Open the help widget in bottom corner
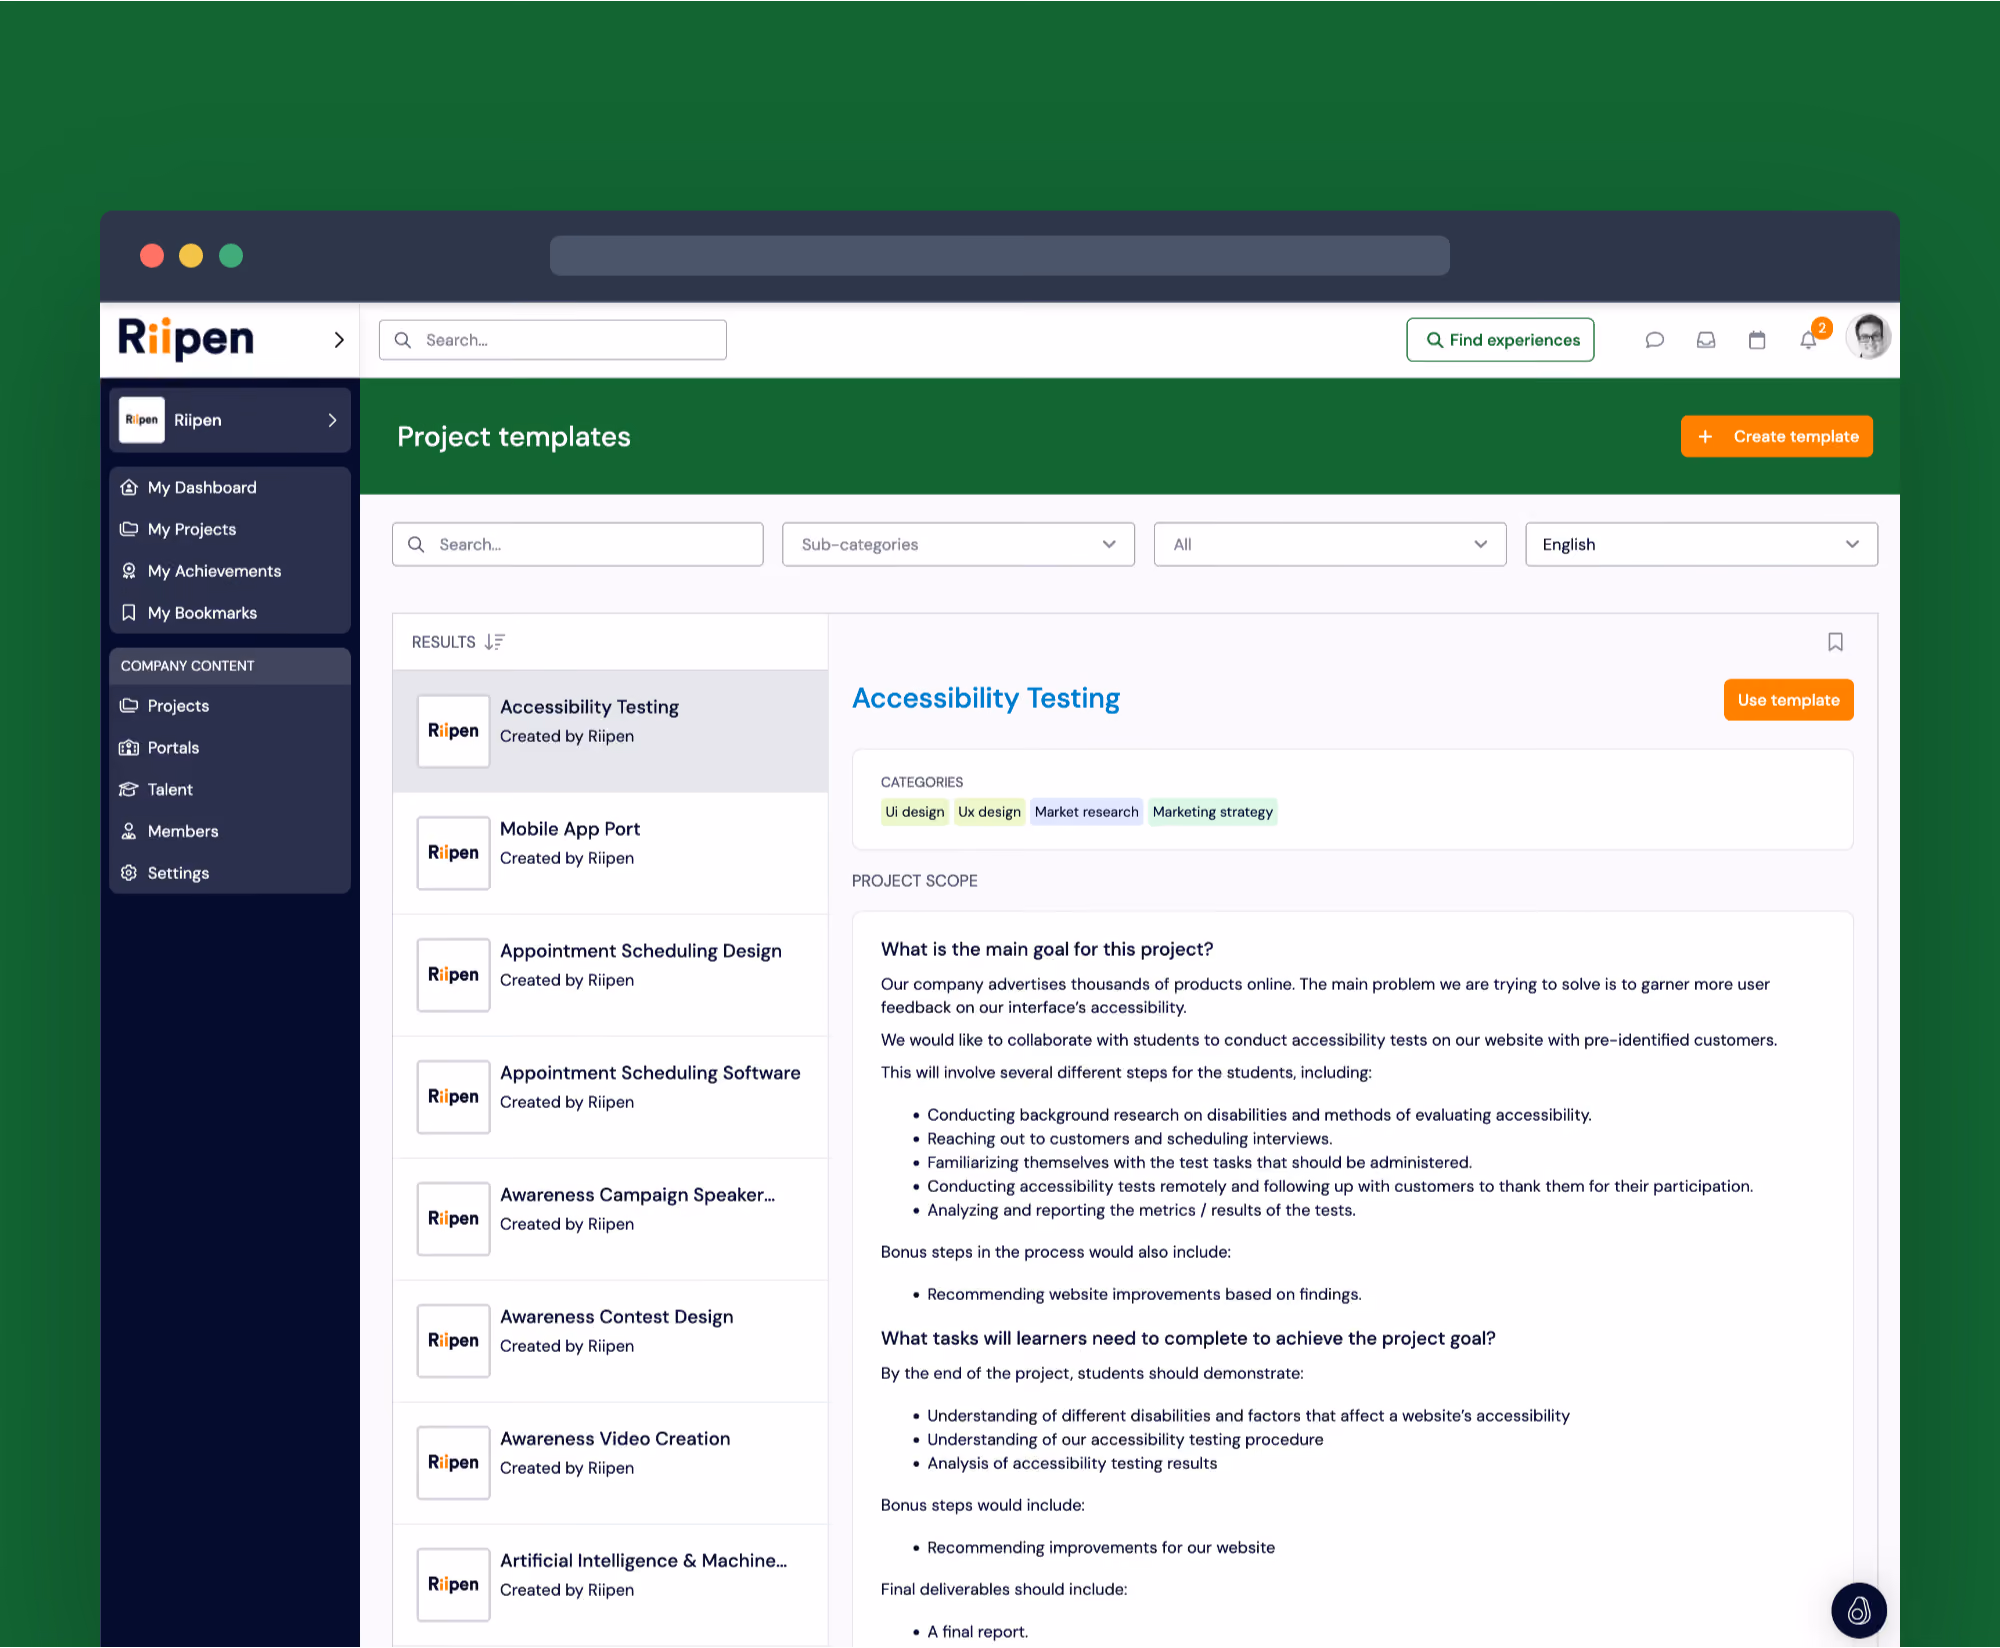Screen dimensions: 2000x1648 (x=1859, y=1610)
